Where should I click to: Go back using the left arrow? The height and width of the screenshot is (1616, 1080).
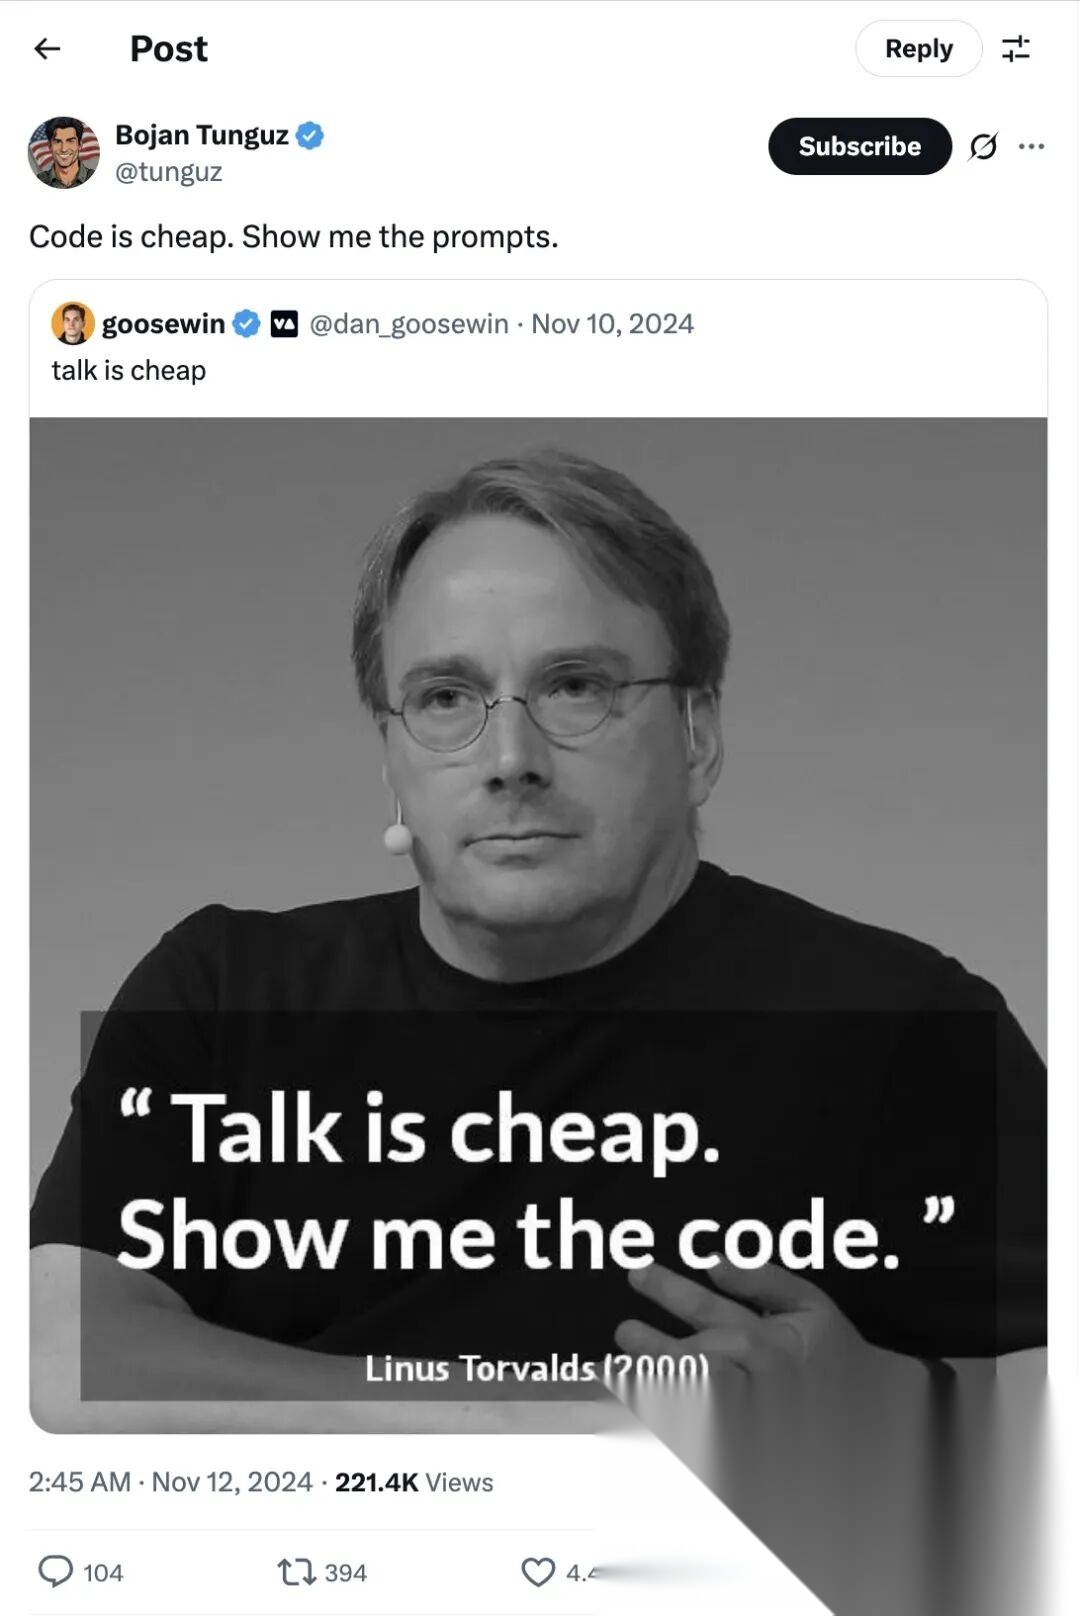click(47, 48)
